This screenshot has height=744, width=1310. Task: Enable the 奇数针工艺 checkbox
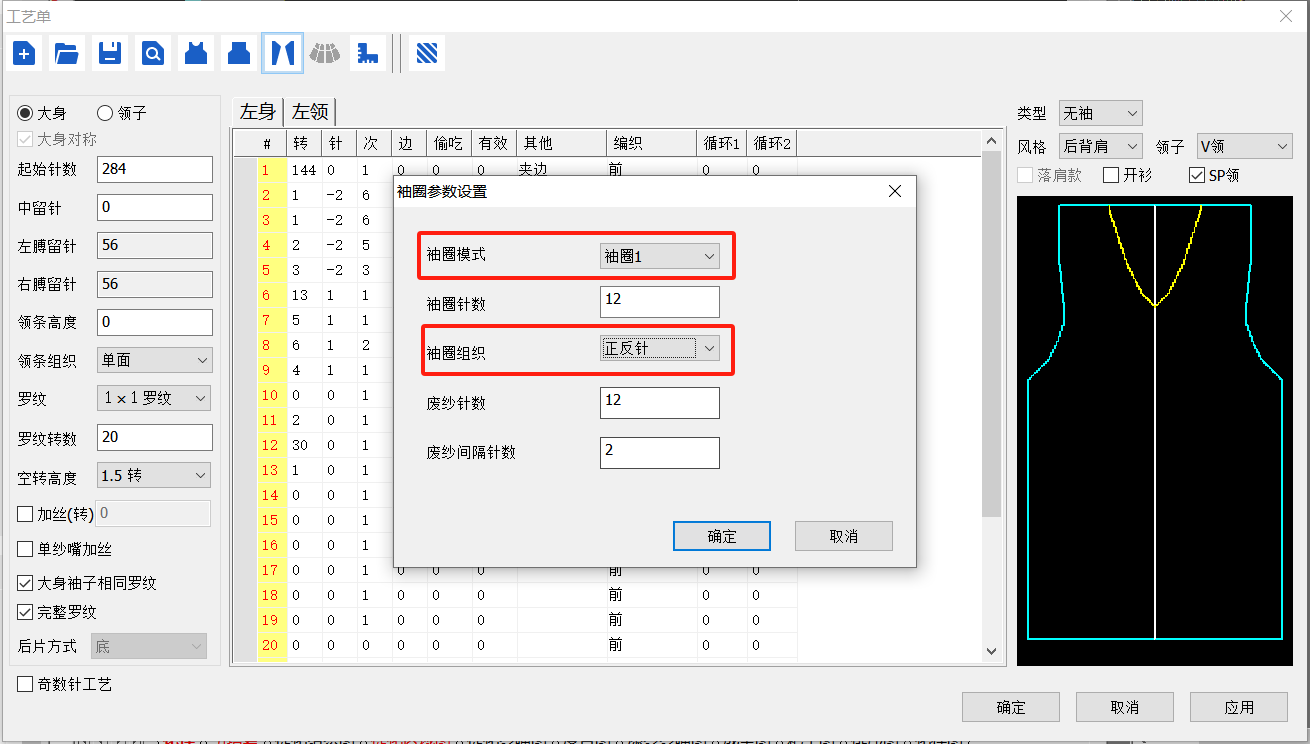(26, 684)
